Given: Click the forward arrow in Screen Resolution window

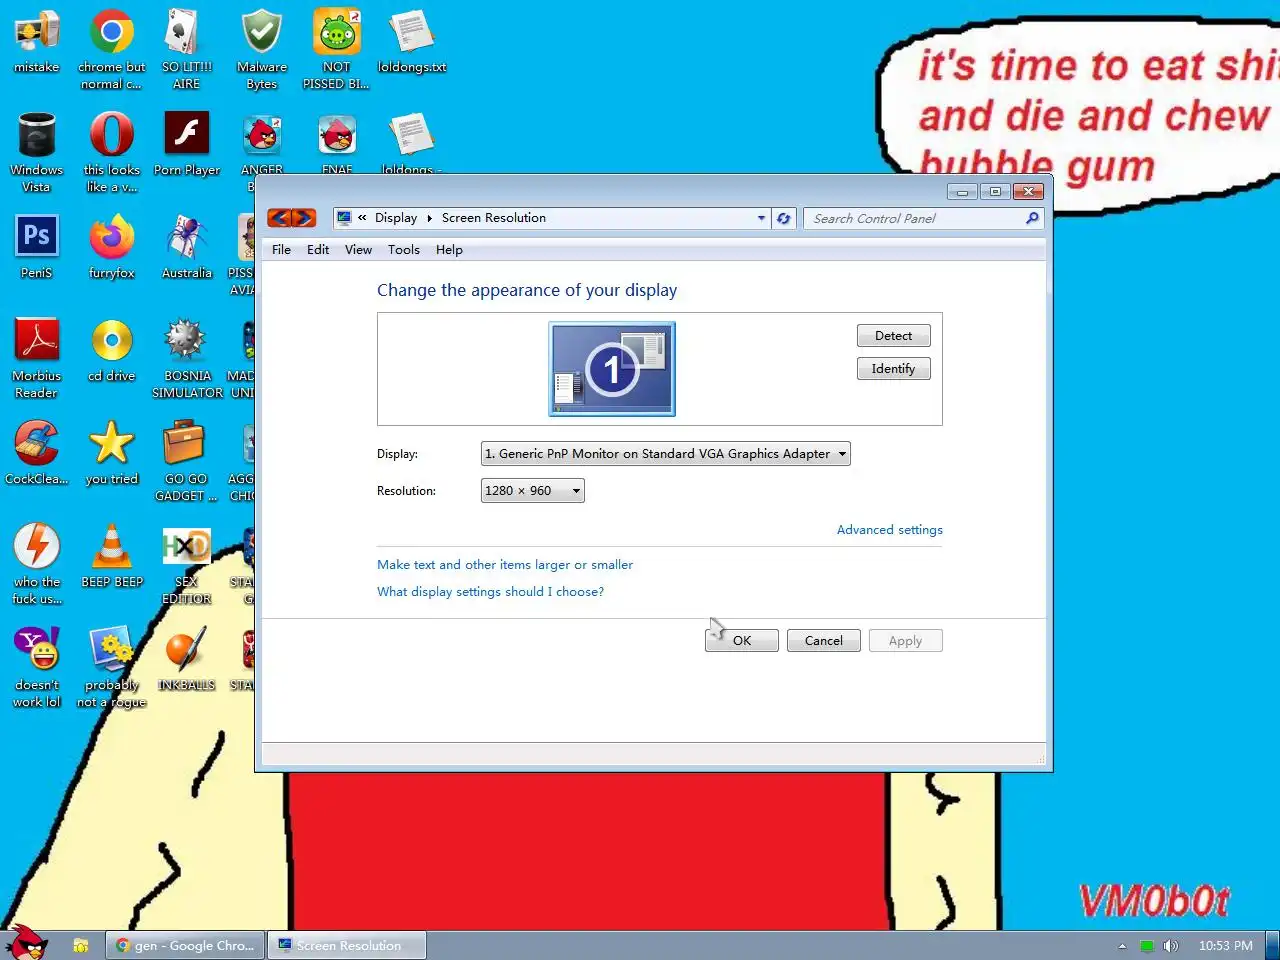Looking at the screenshot, I should [304, 218].
